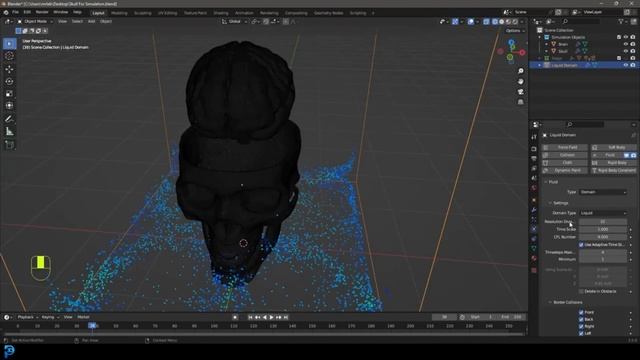Open the File menu
Image resolution: width=640 pixels, height=360 pixels.
(16, 12)
